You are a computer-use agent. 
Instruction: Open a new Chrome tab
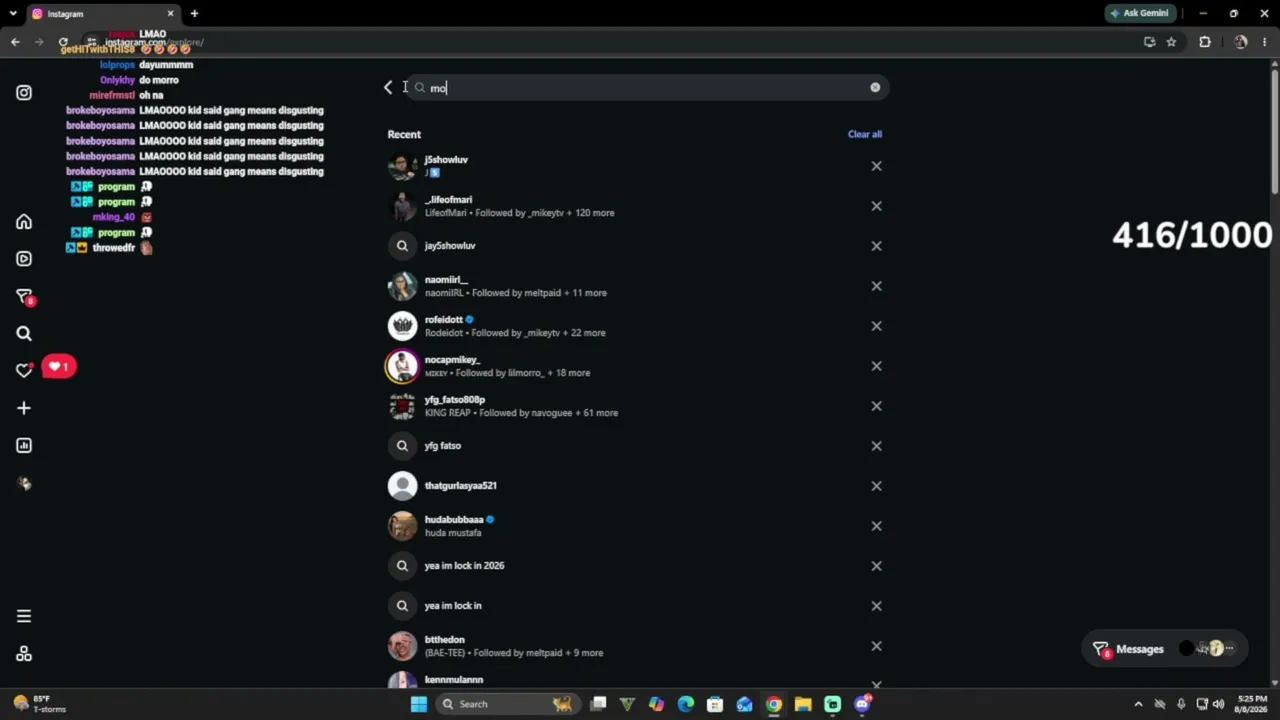tap(194, 14)
